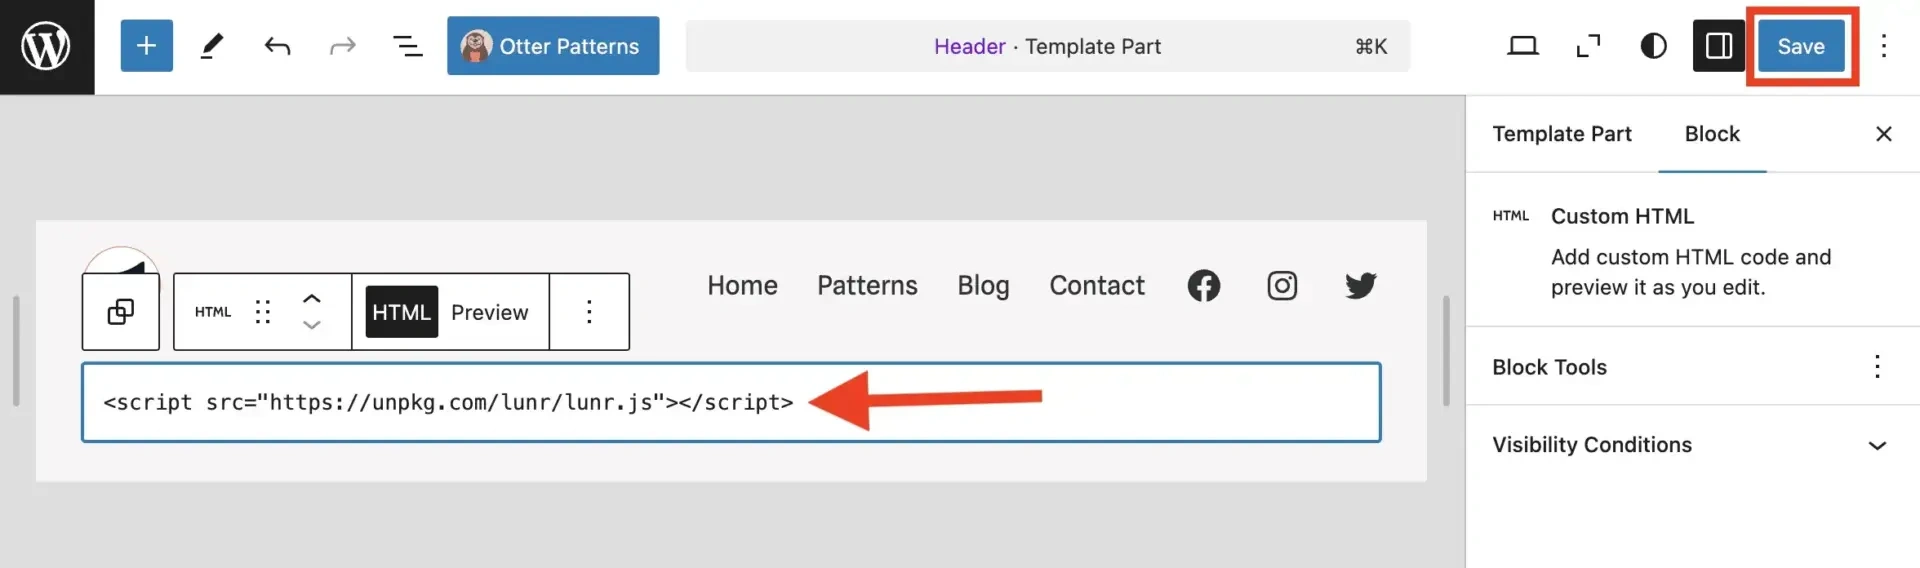Switch the block to Preview mode
The image size is (1920, 568).
[x=489, y=312]
